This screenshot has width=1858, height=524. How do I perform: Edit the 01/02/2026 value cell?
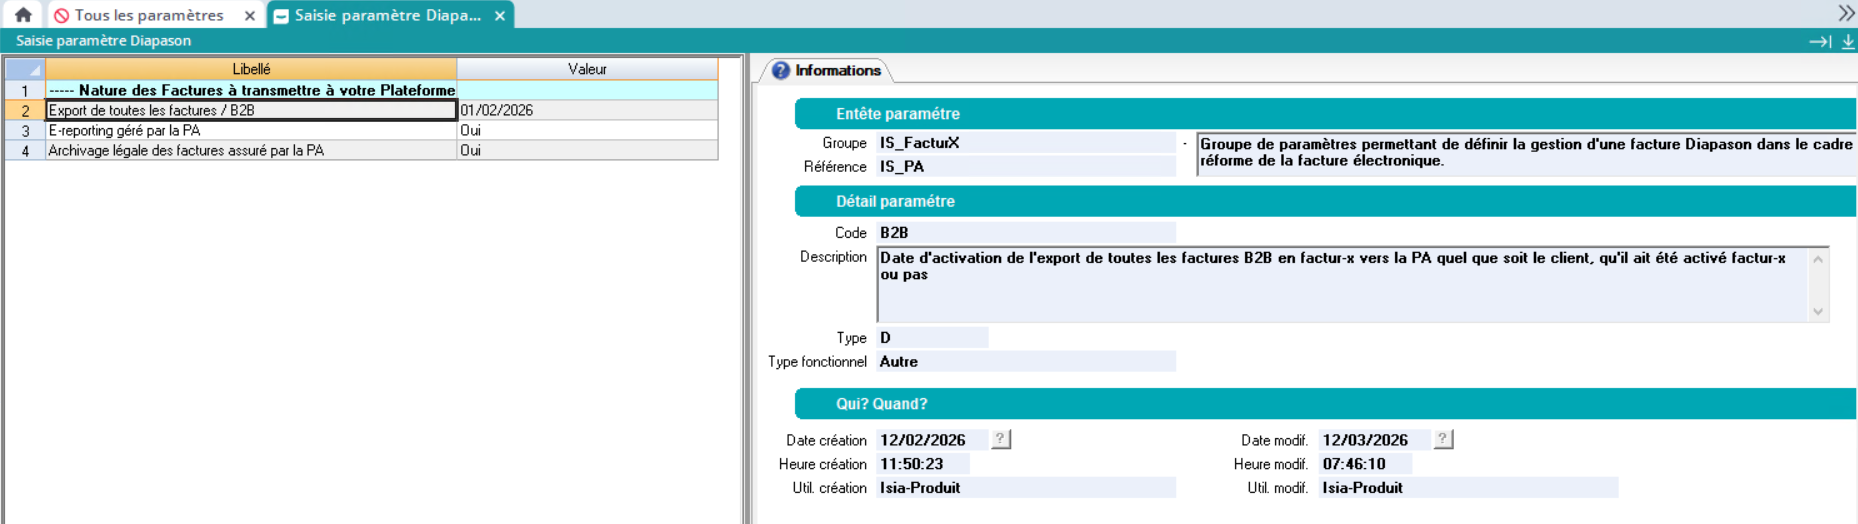coord(586,111)
